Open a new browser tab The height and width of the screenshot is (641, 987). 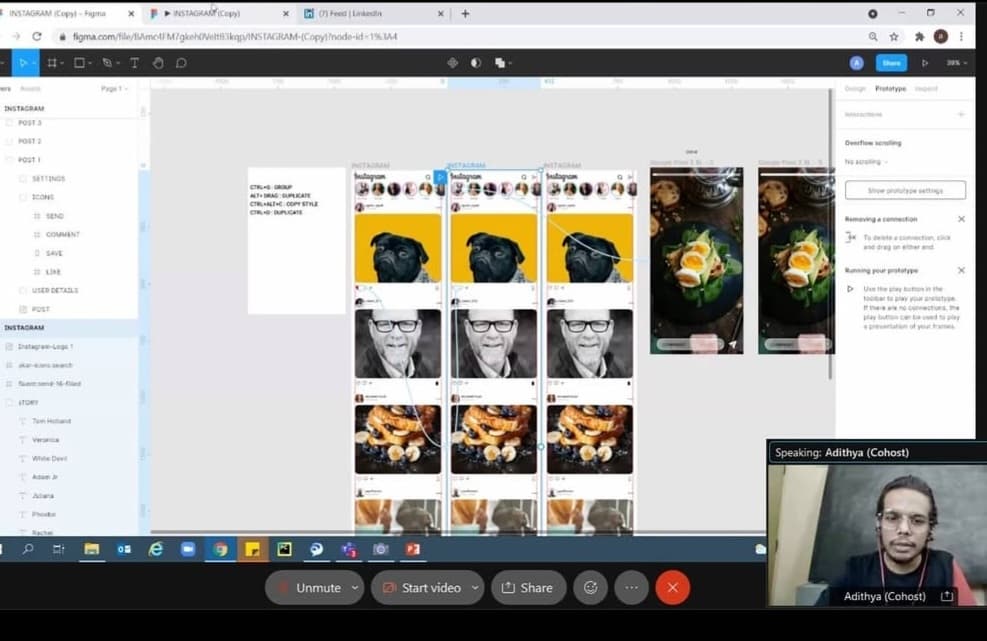pyautogui.click(x=465, y=13)
